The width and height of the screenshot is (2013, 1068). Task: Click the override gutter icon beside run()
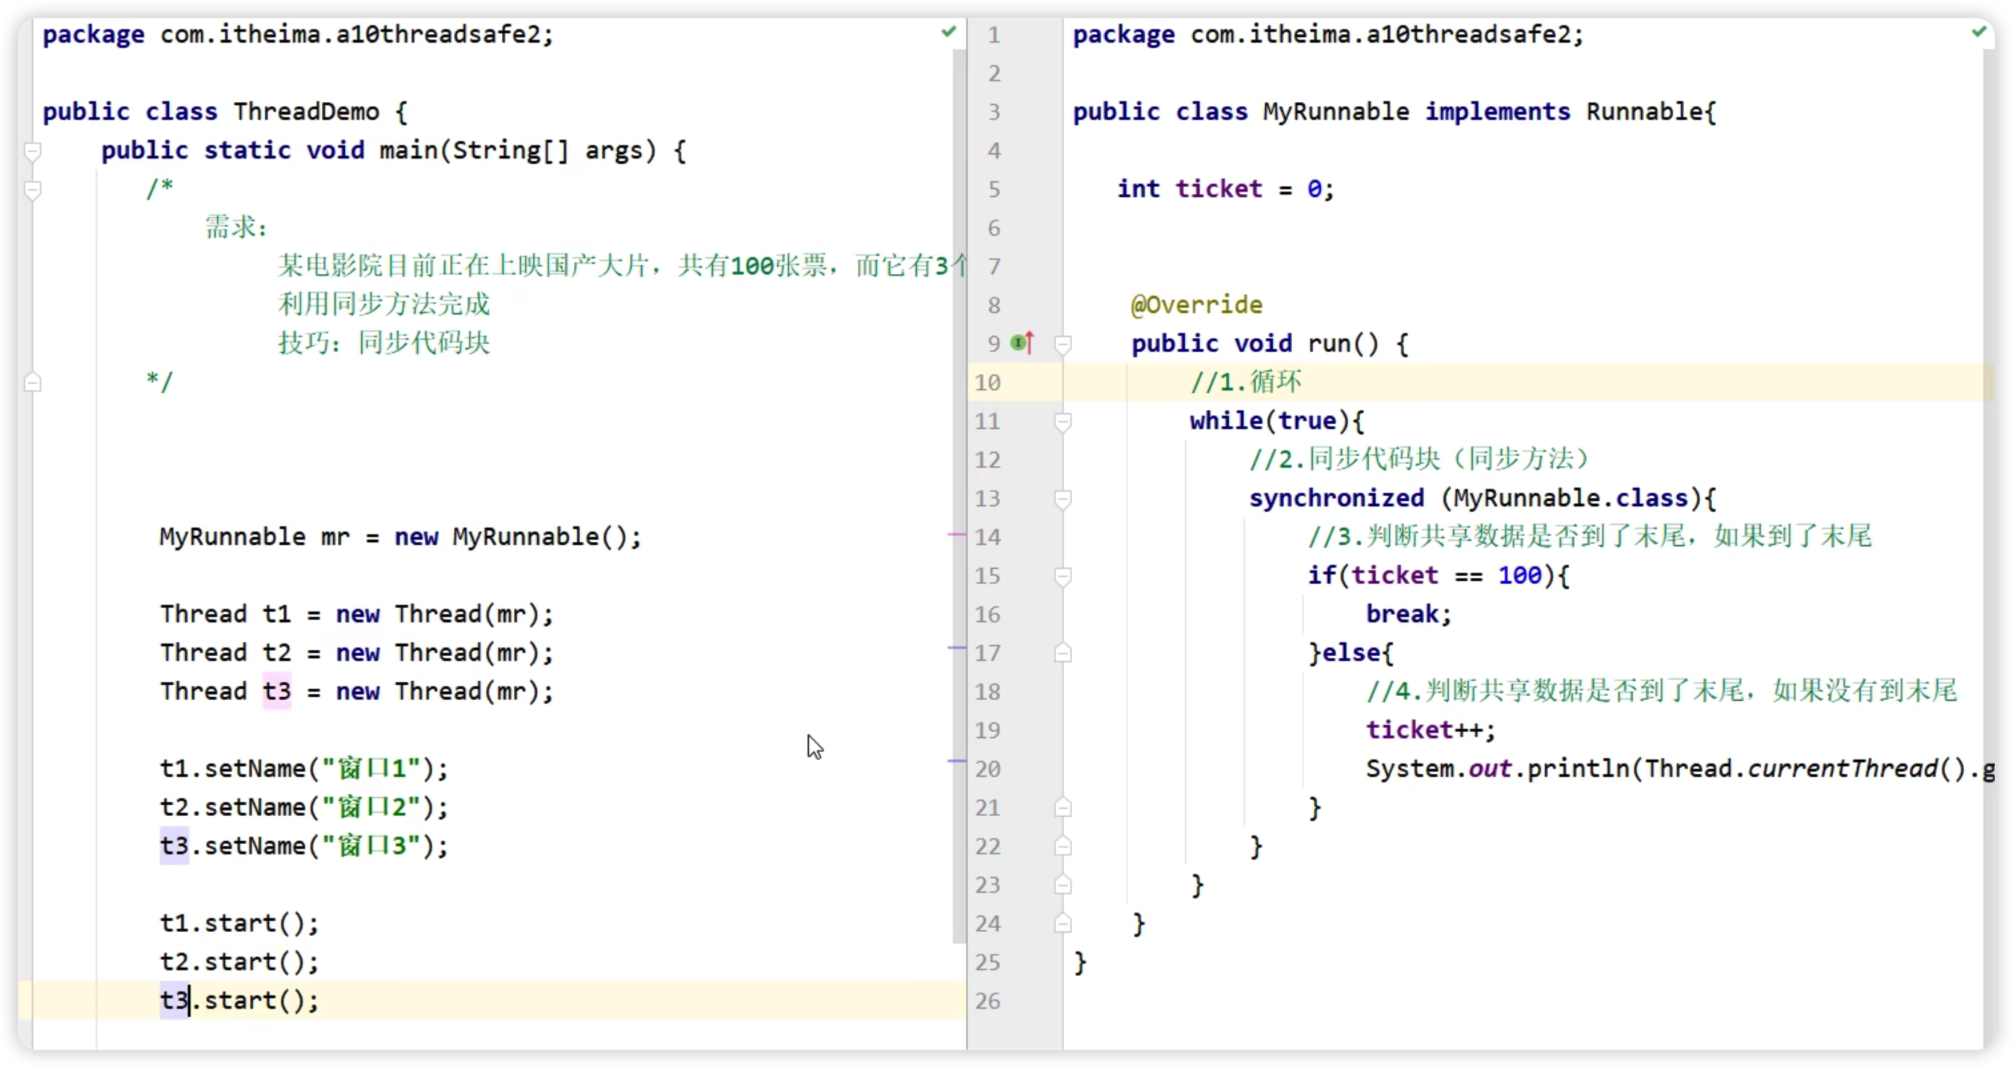point(1022,343)
